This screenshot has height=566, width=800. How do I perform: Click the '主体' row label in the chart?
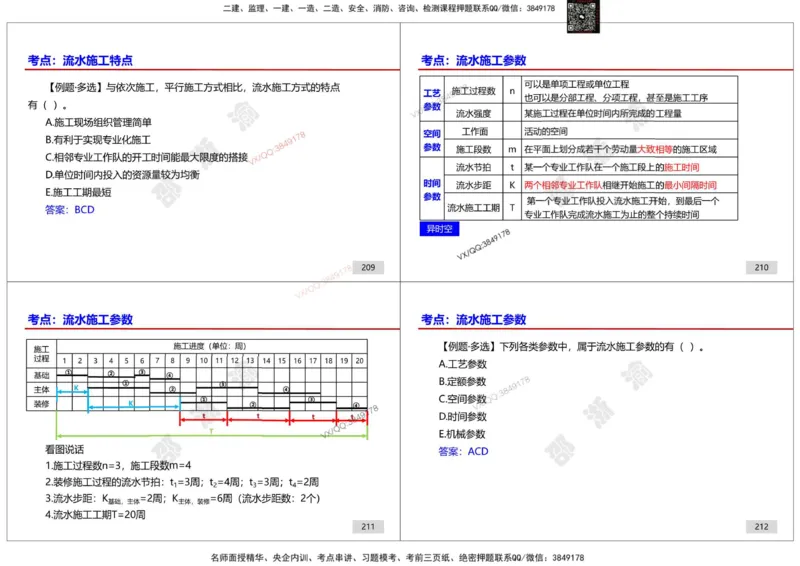[x=41, y=389]
